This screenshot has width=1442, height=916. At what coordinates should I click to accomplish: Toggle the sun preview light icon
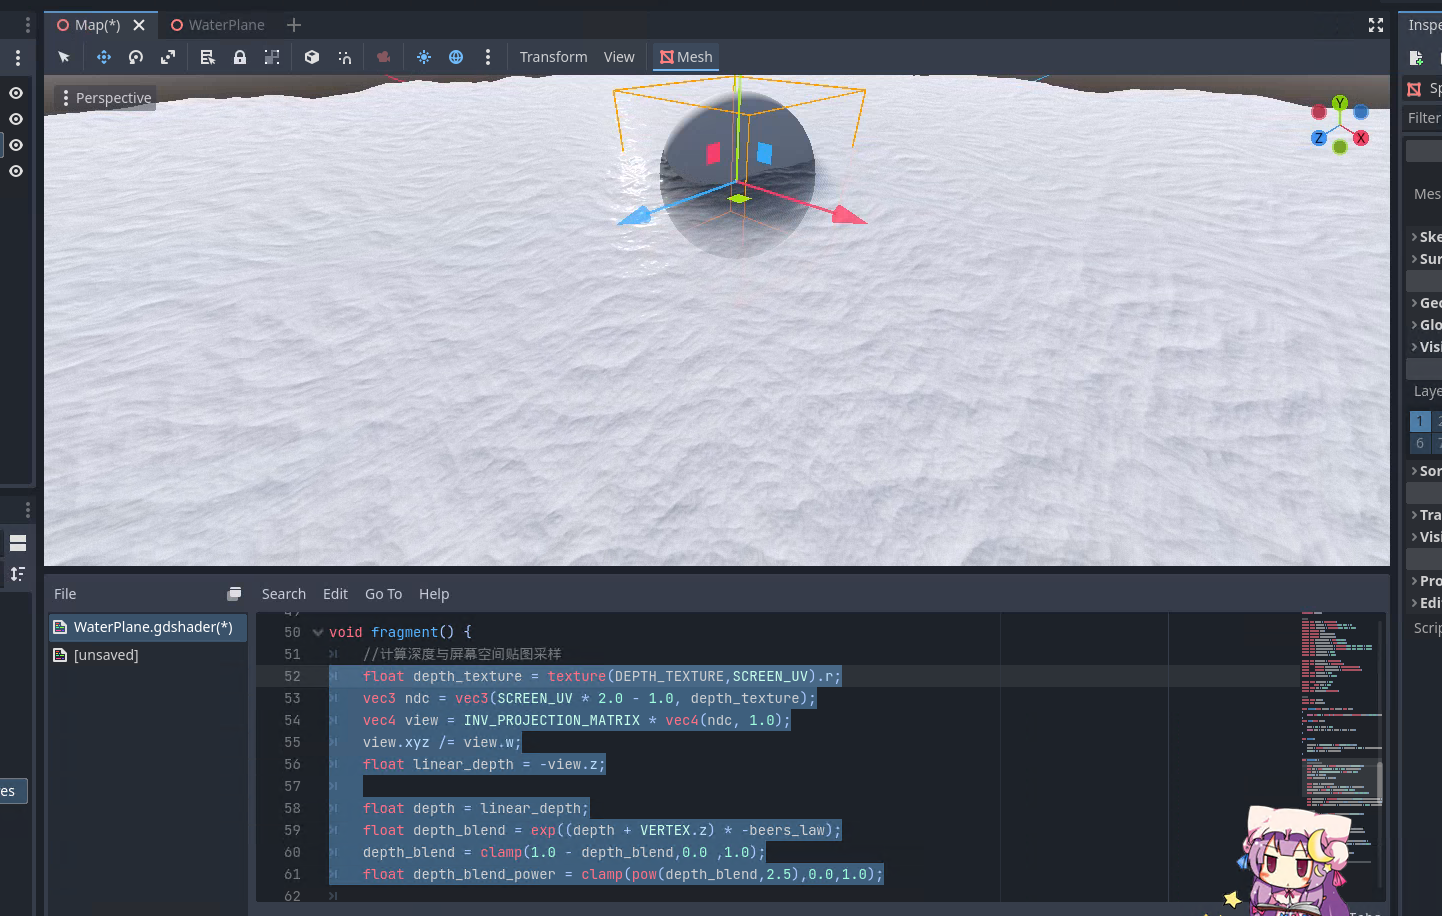(424, 57)
